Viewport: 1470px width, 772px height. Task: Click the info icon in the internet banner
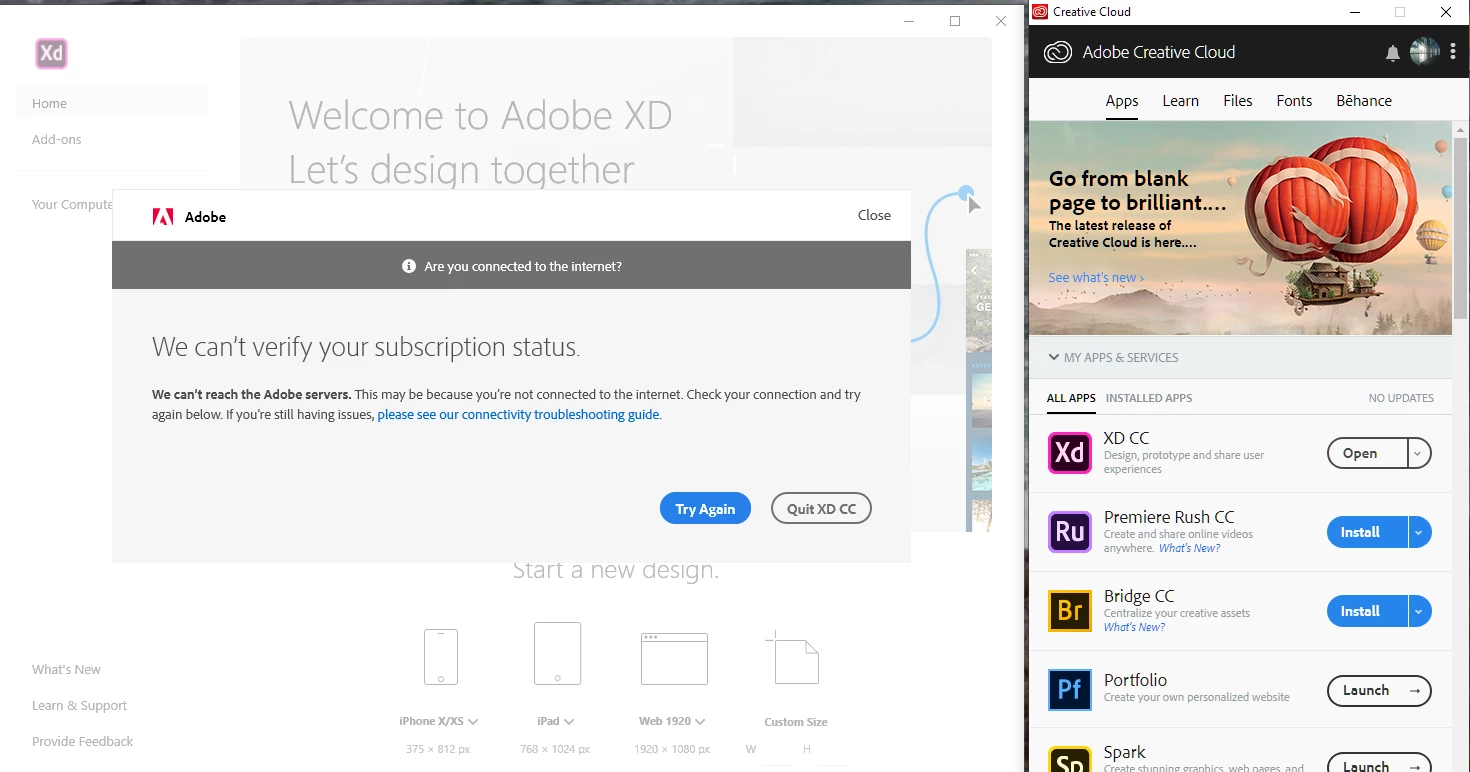409,266
